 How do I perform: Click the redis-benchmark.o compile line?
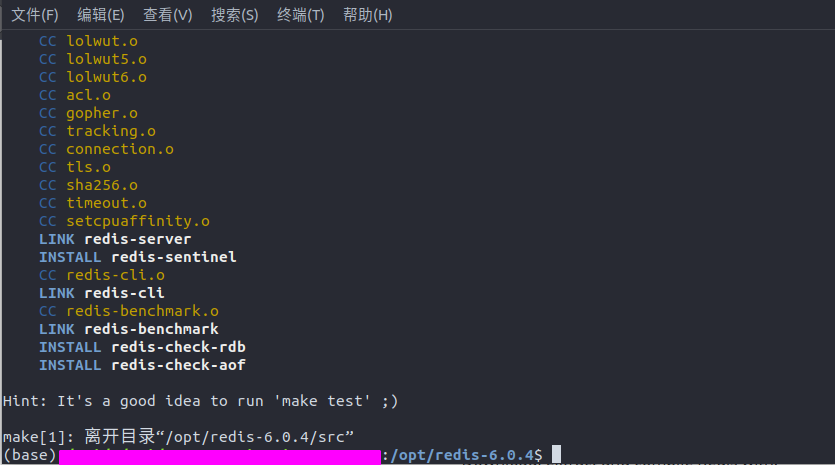click(x=129, y=311)
